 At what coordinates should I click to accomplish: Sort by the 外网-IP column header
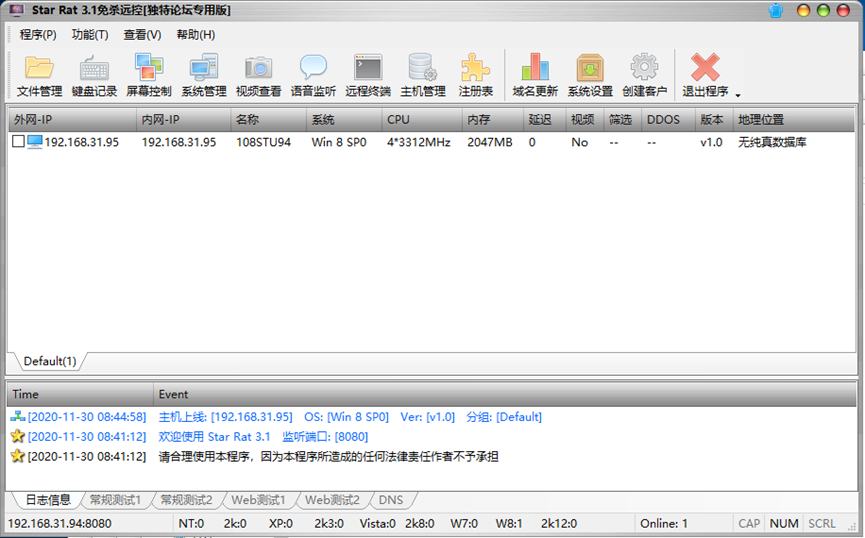click(72, 120)
